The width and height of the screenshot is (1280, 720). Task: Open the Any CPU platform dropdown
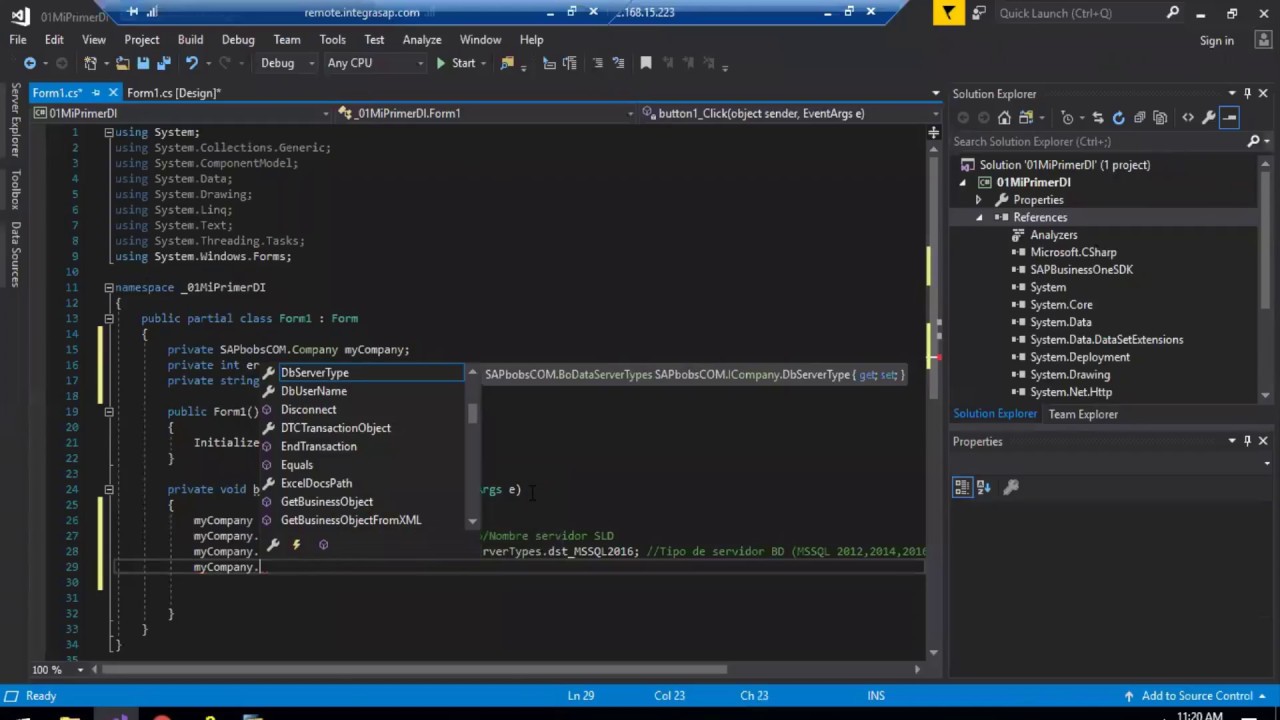[375, 63]
